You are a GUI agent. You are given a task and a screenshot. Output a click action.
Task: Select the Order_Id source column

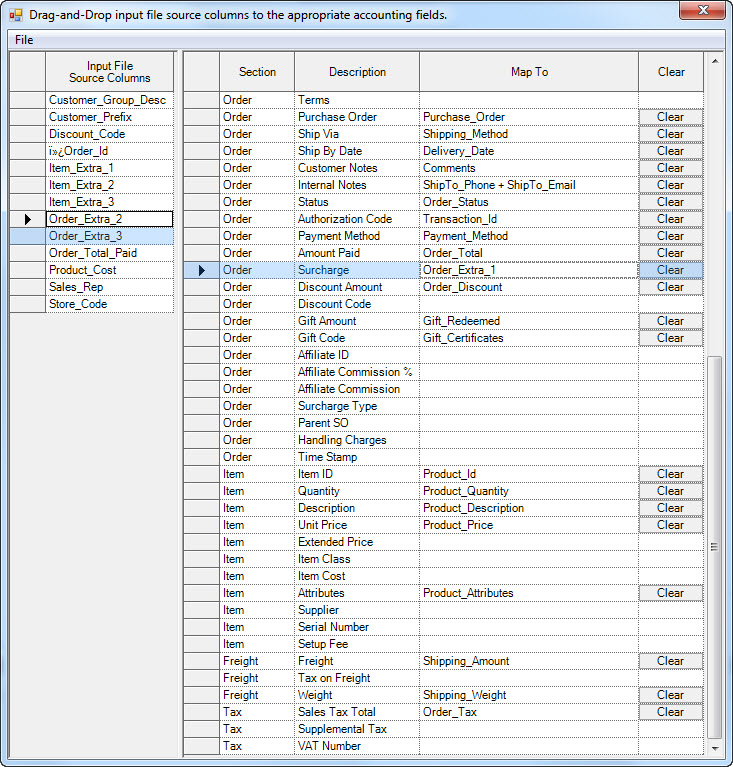tap(110, 151)
